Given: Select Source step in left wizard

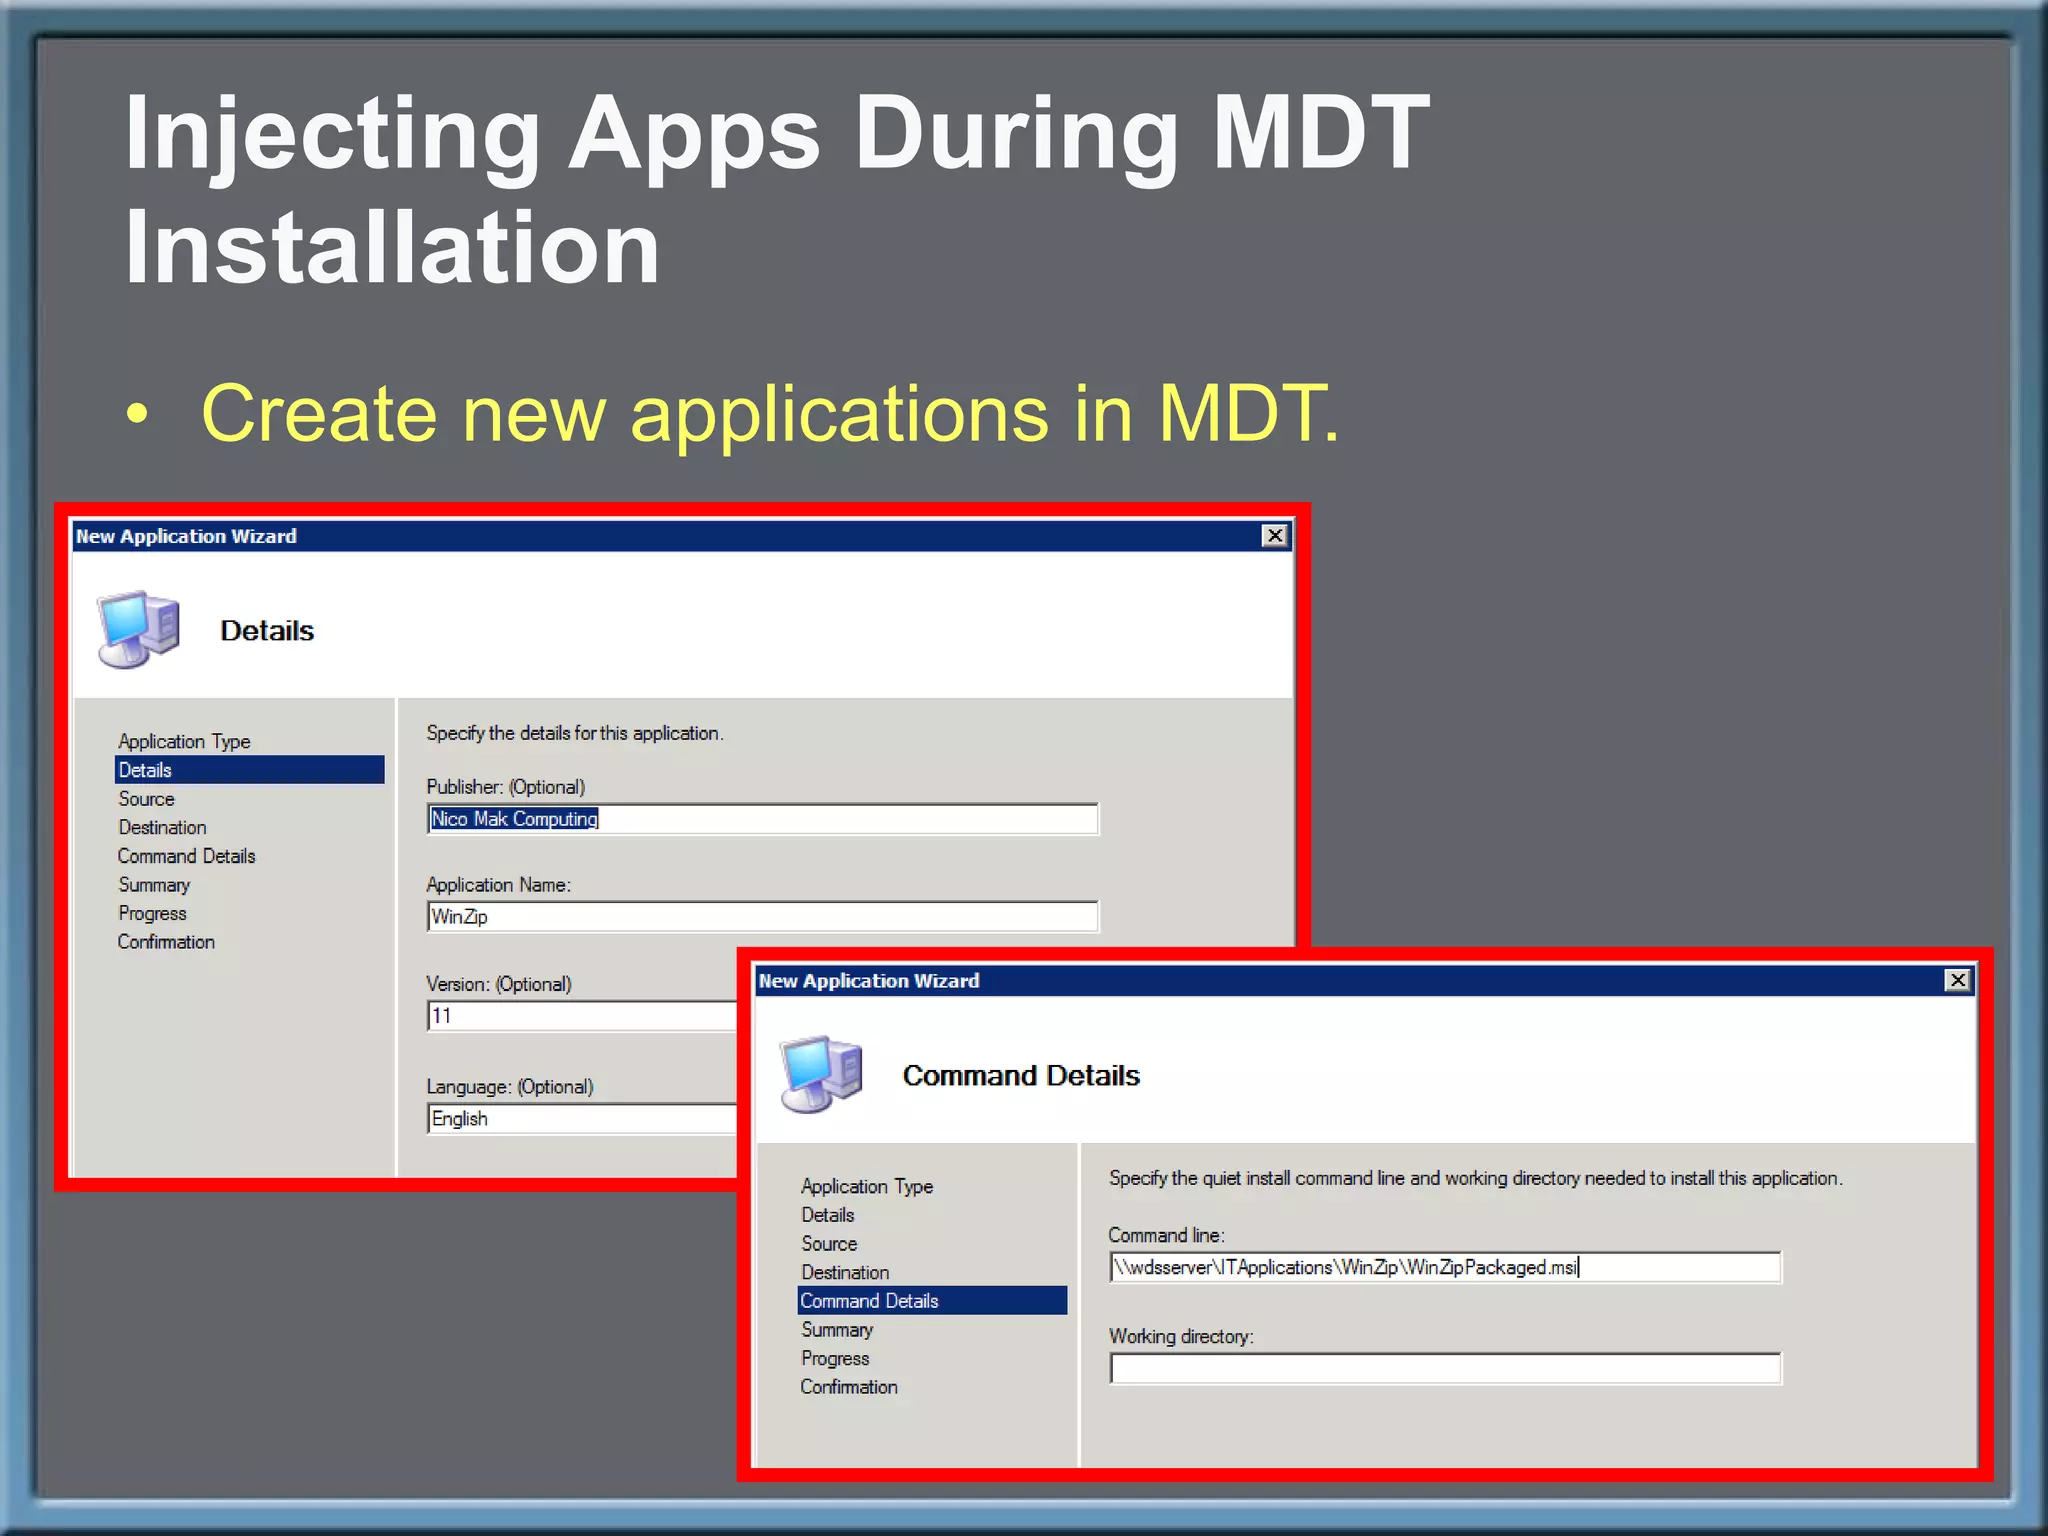Looking at the screenshot, I should tap(146, 799).
